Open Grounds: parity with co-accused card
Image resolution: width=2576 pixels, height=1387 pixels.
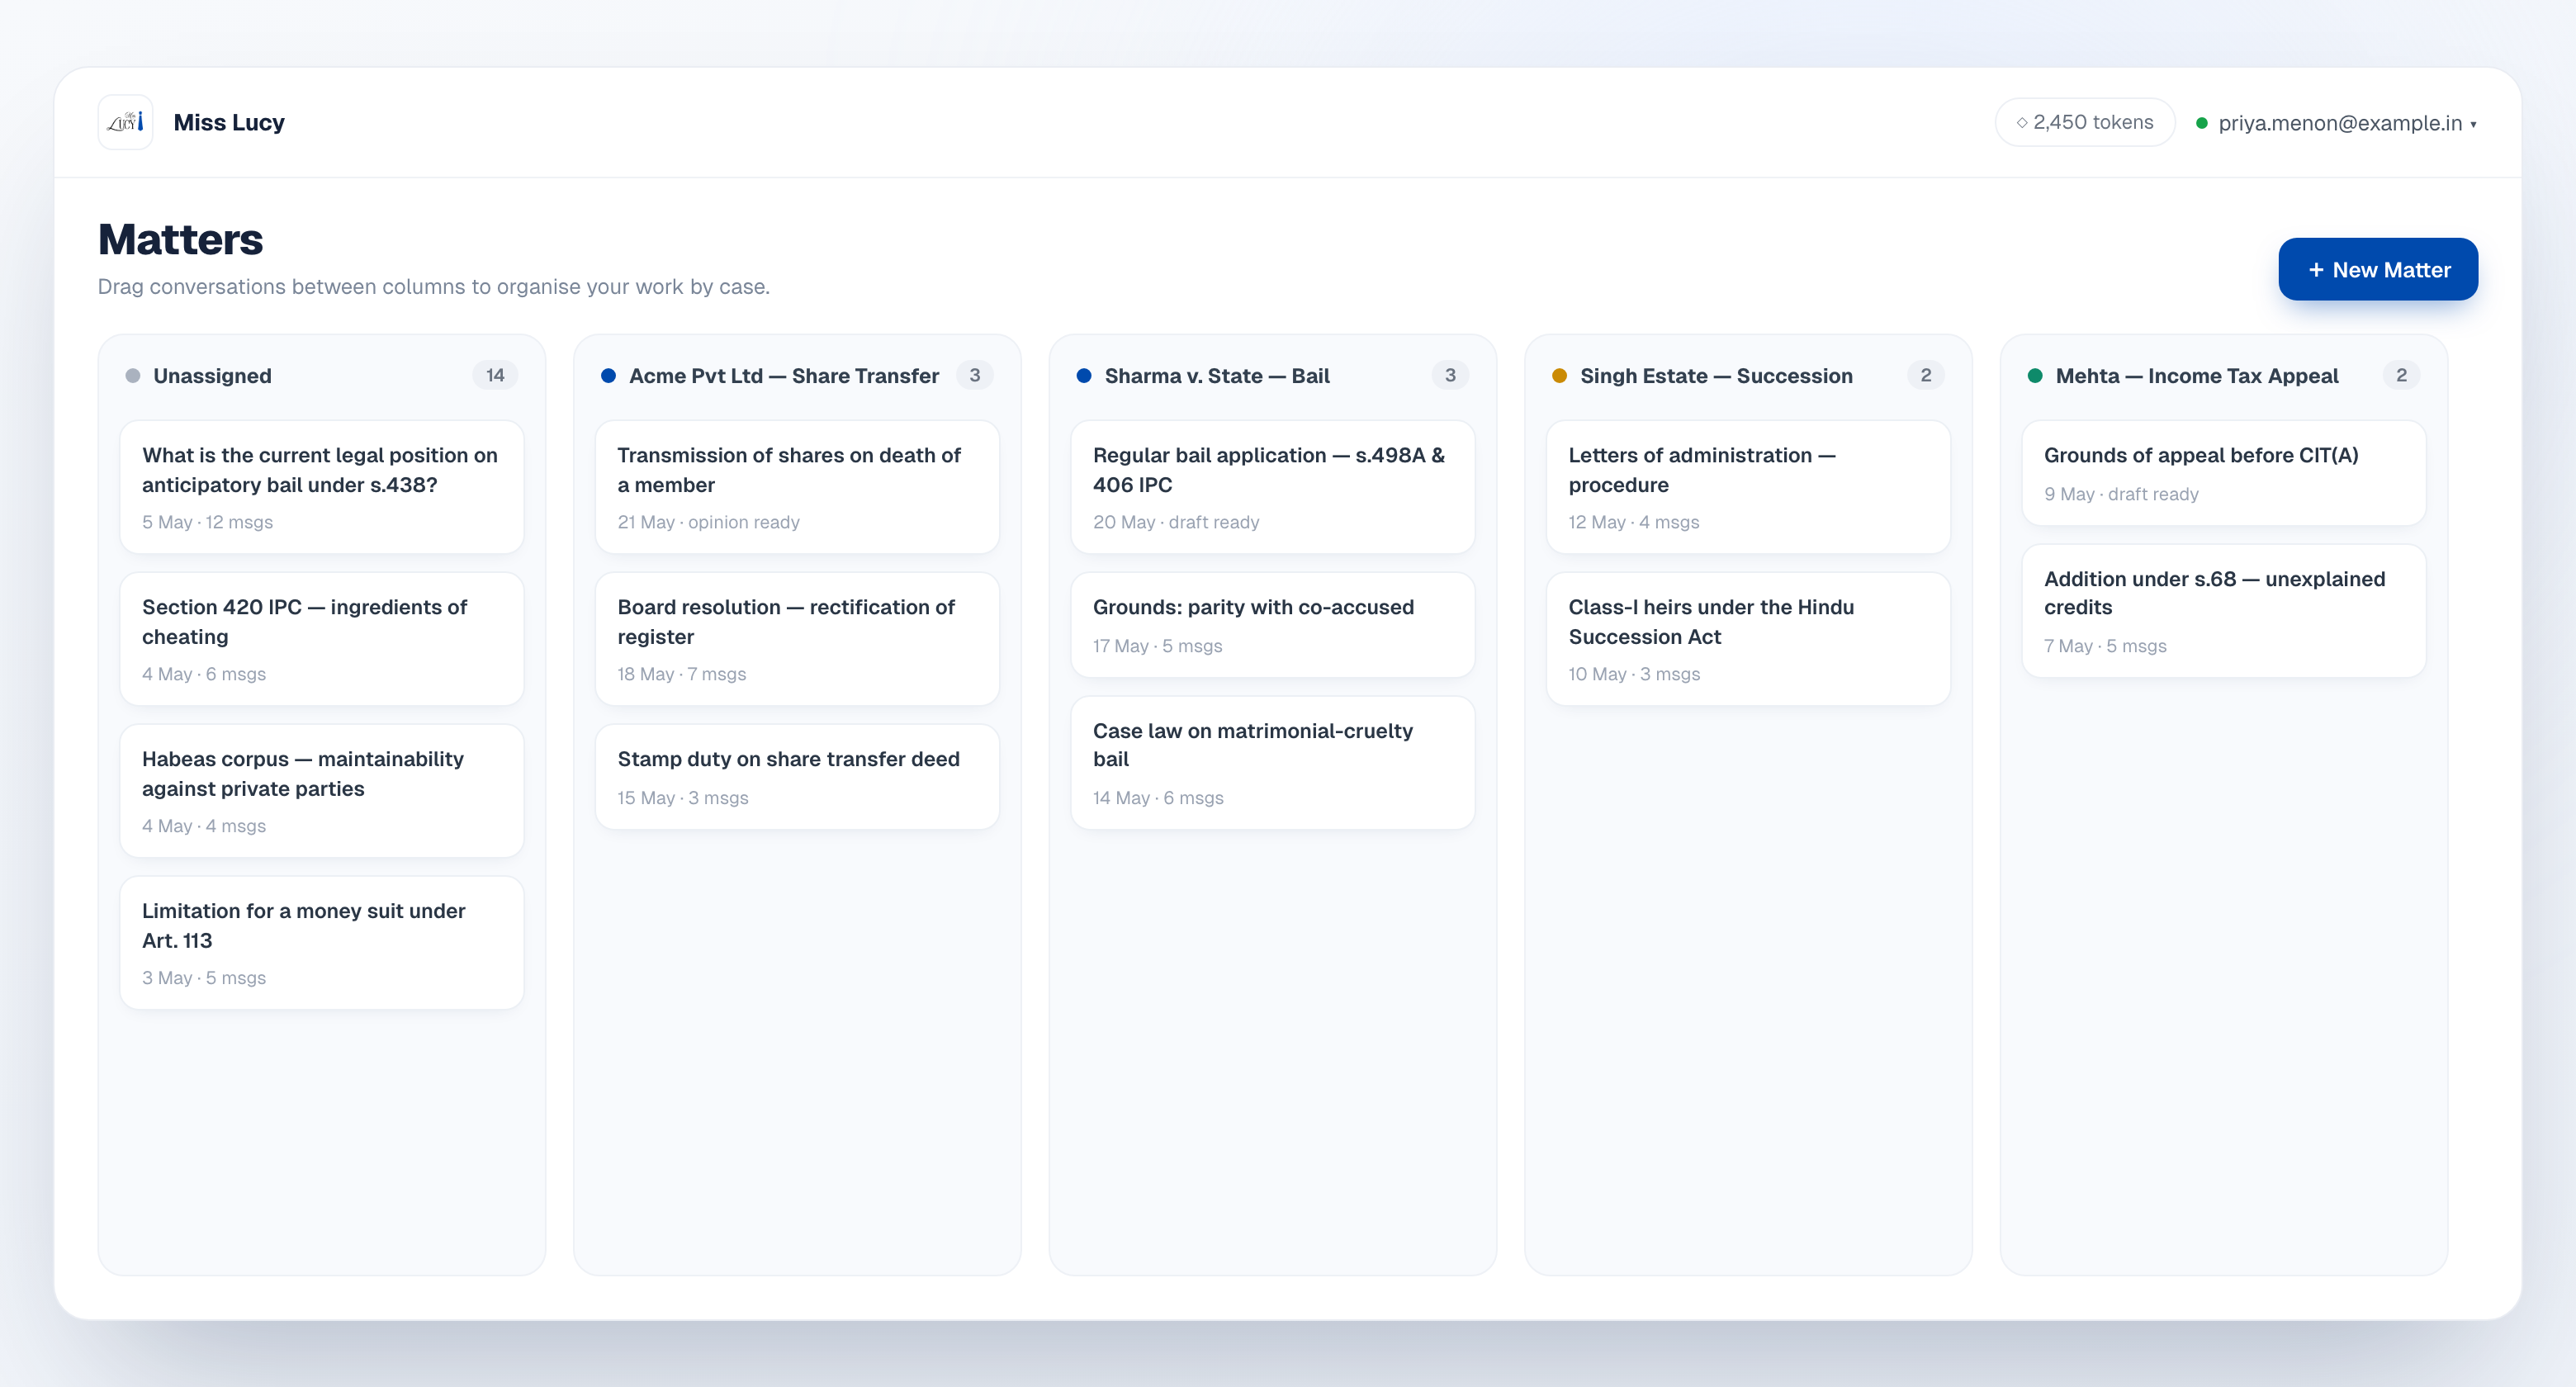point(1273,625)
